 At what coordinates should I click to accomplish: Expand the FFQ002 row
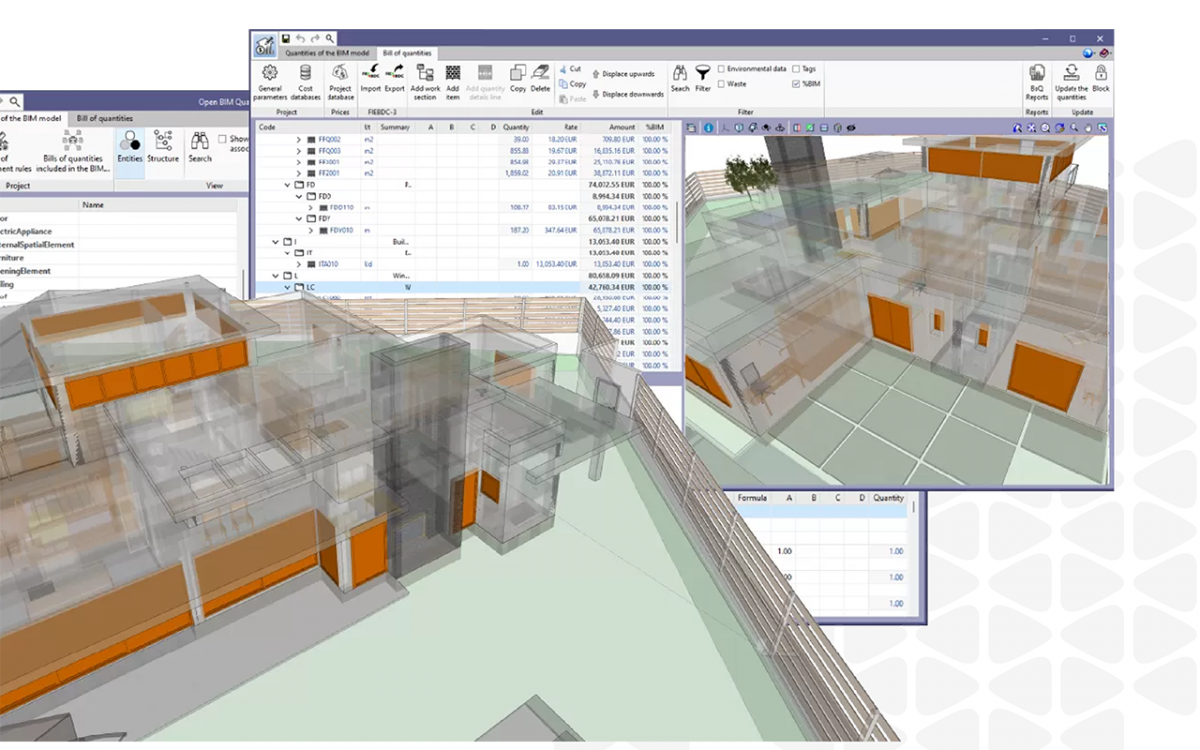(x=299, y=139)
